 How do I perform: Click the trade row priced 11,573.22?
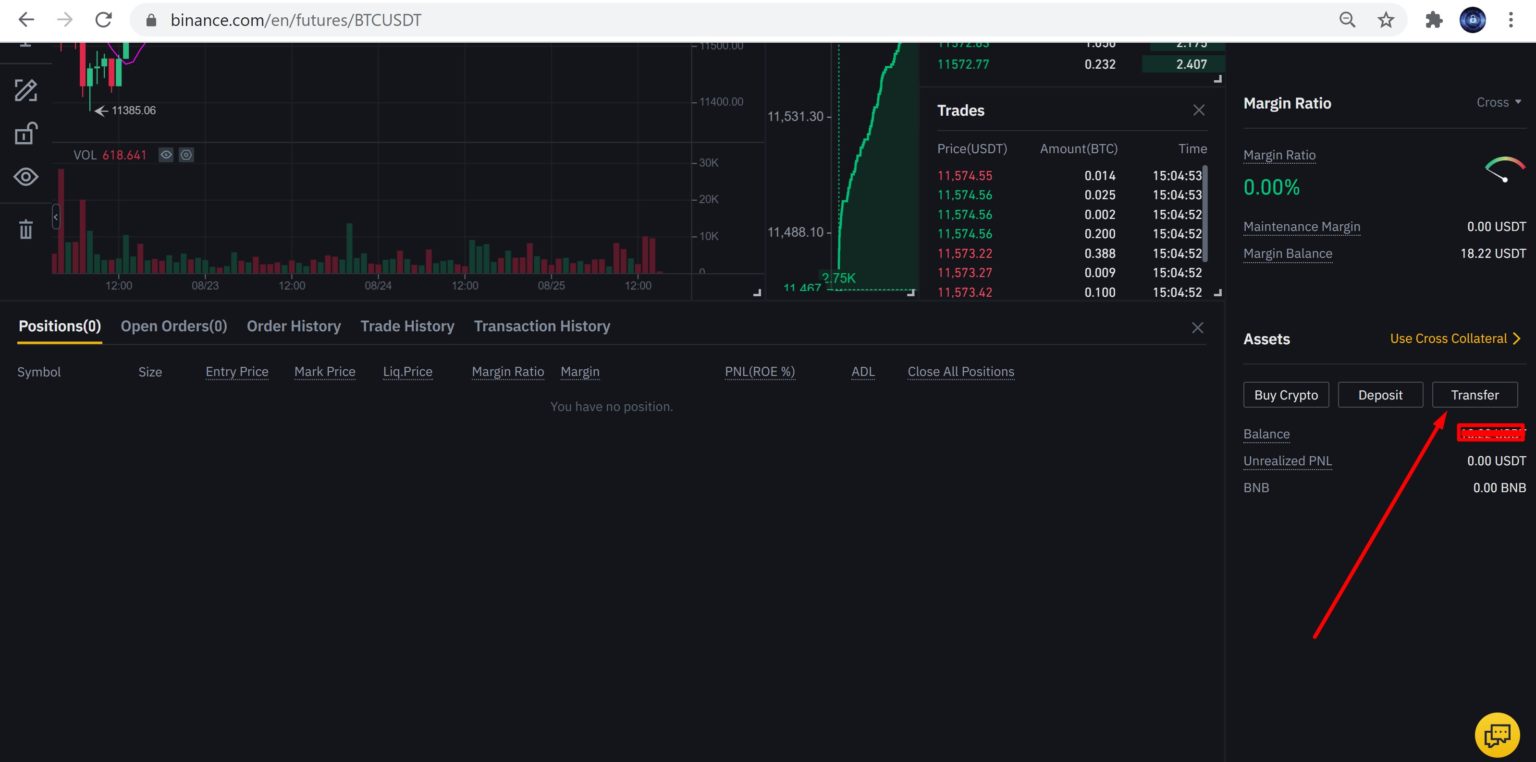click(1071, 253)
